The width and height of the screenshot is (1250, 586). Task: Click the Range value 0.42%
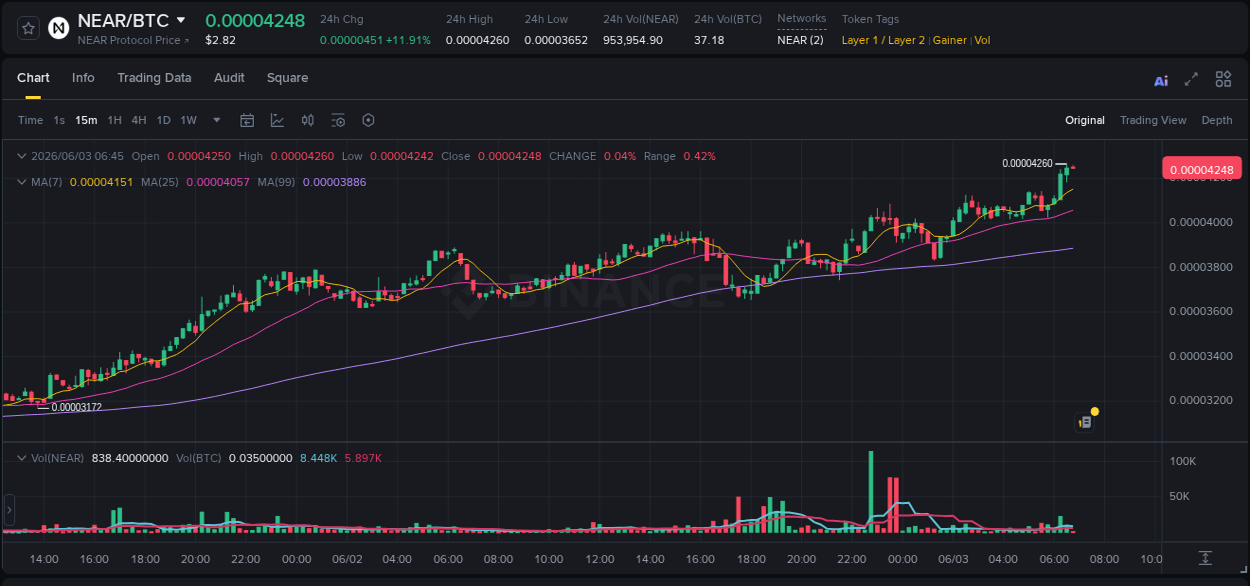tap(699, 156)
